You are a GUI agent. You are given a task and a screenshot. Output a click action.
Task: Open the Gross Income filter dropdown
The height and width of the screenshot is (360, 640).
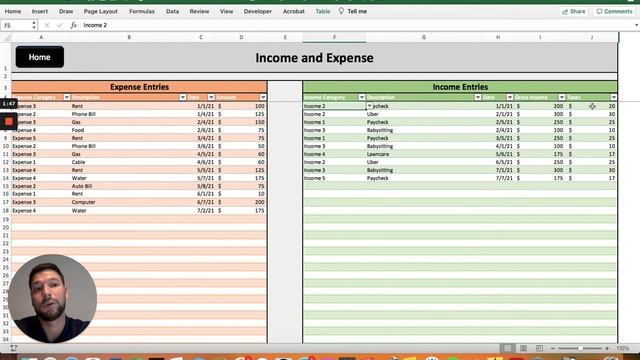562,97
